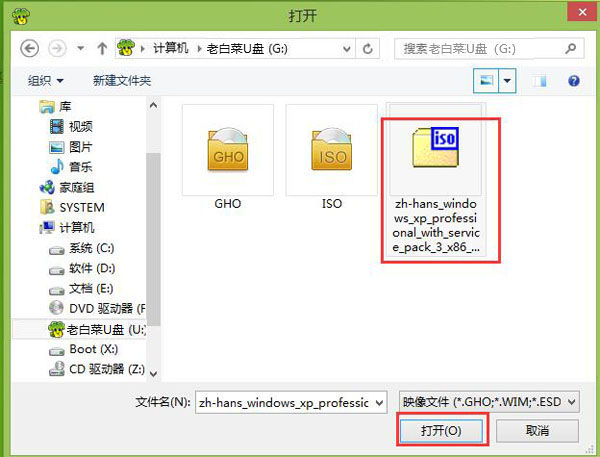The width and height of the screenshot is (600, 457).
Task: Open the Help question mark icon
Action: pyautogui.click(x=574, y=81)
